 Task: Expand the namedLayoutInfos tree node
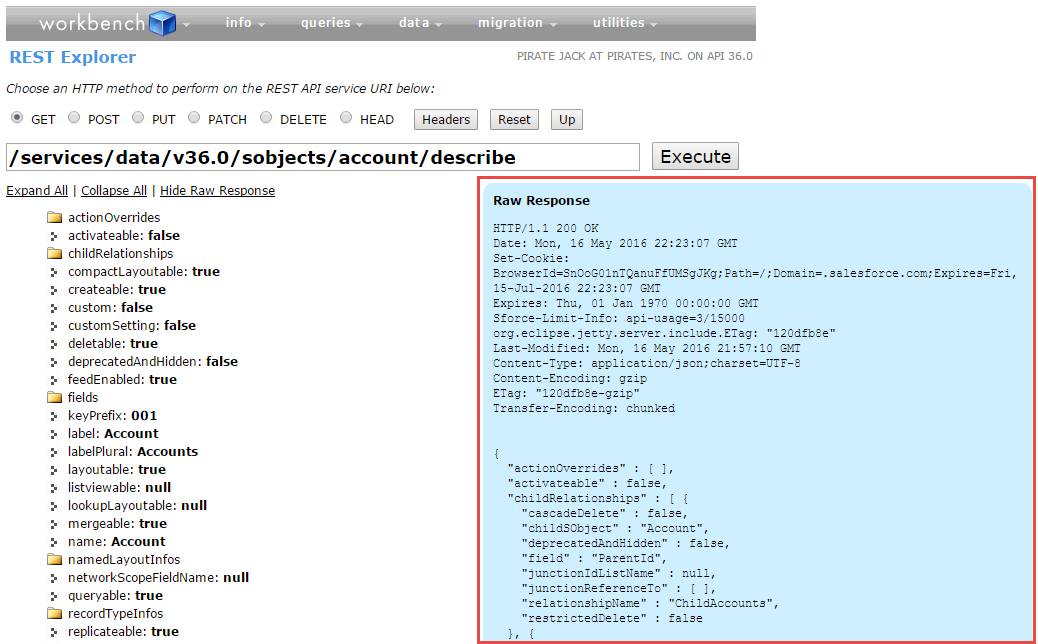[124, 560]
